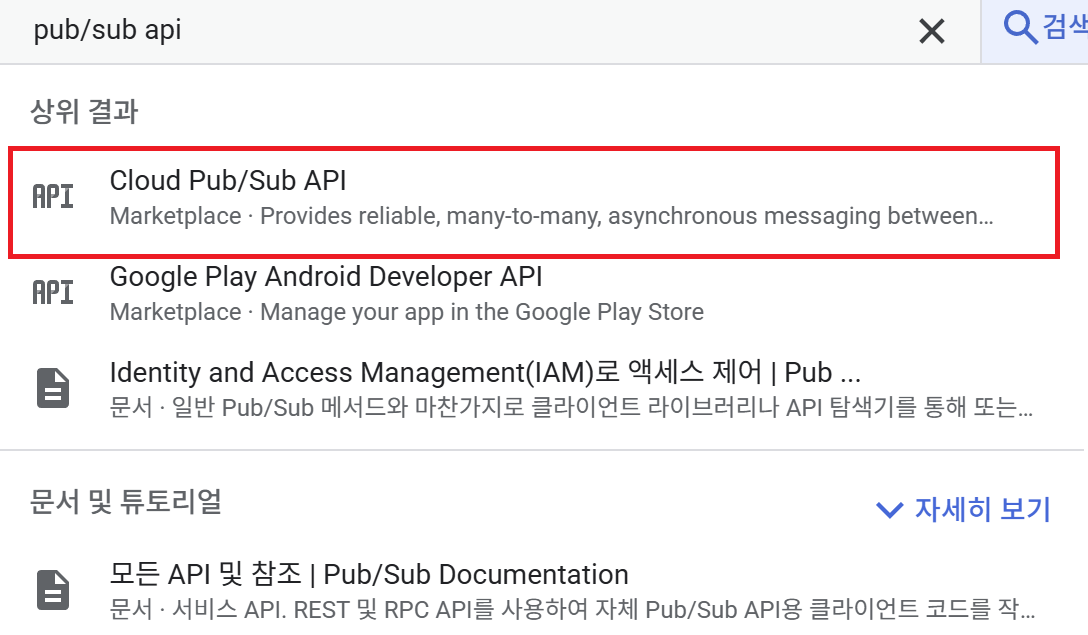Open 모든 API 및 참조 Pub/Sub Documentation
The image size is (1088, 635).
coord(368,575)
